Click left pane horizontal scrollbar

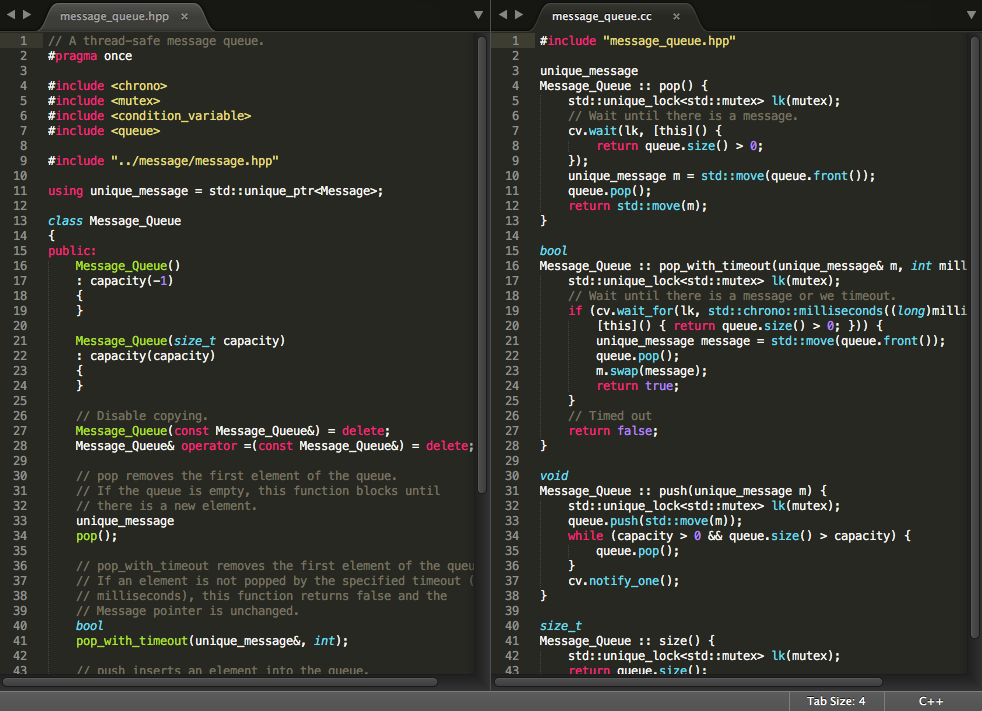click(x=220, y=682)
